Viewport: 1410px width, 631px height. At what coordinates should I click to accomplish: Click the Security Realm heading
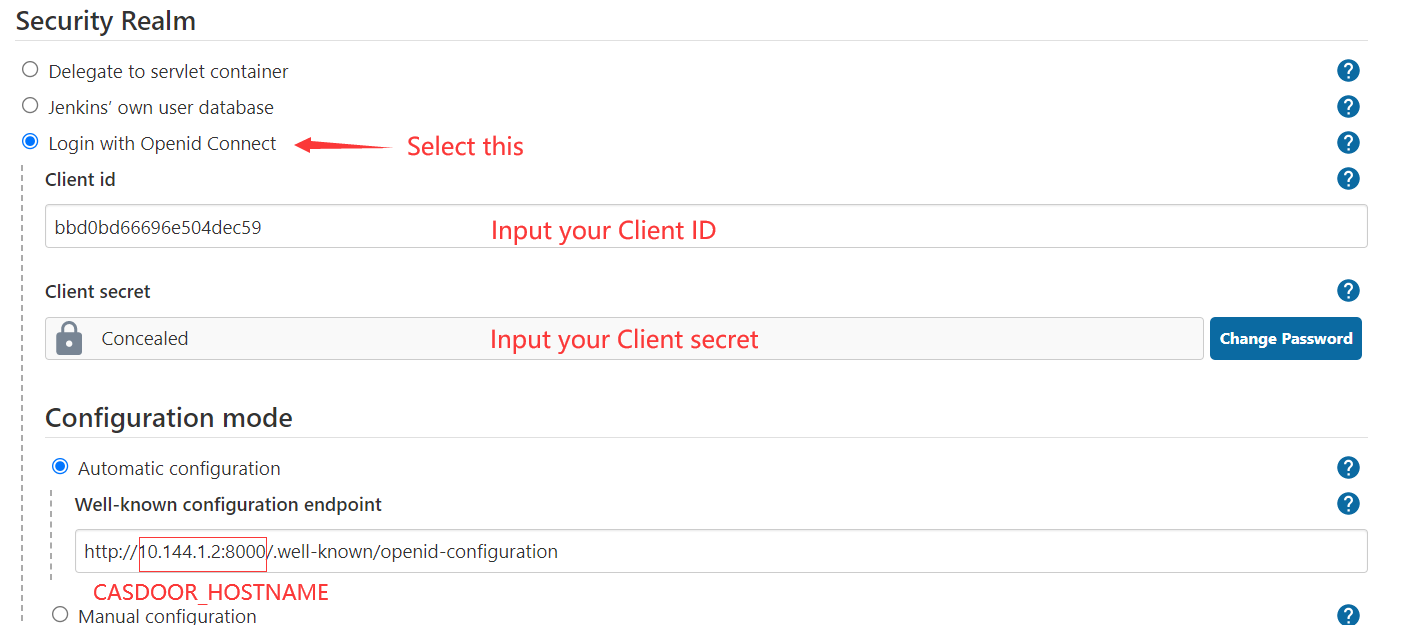(105, 20)
